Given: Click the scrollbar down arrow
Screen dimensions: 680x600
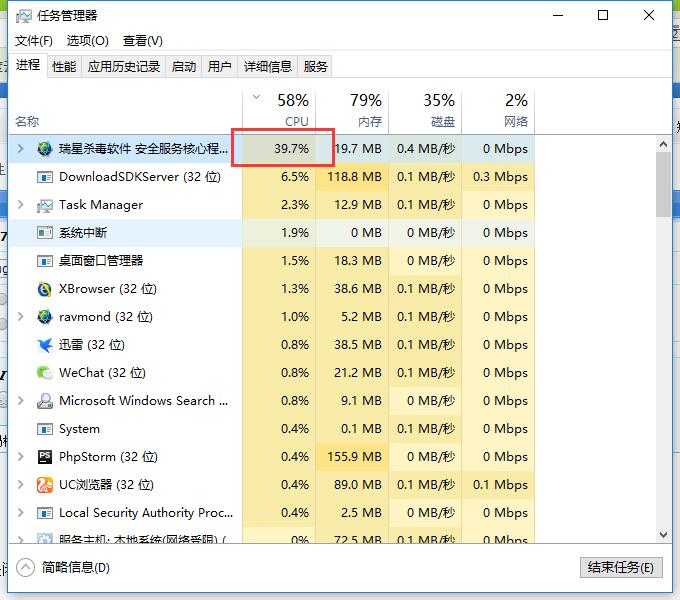Looking at the screenshot, I should tap(663, 535).
